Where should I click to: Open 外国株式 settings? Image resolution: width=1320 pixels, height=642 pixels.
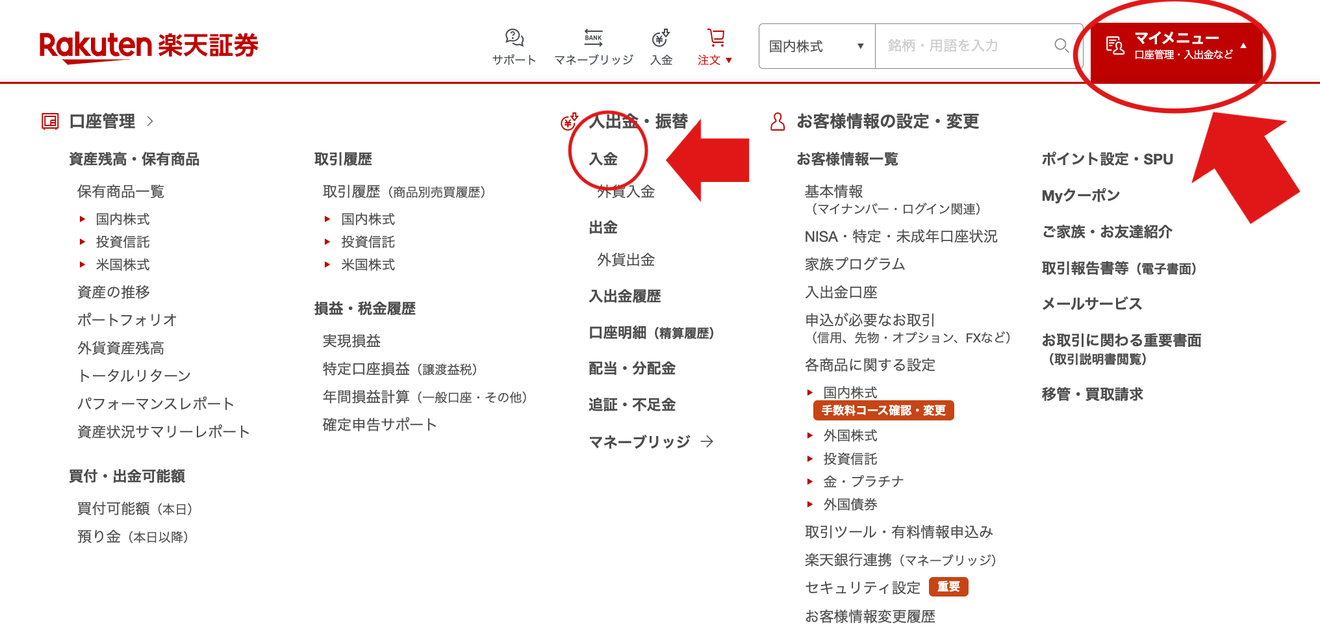click(x=850, y=435)
